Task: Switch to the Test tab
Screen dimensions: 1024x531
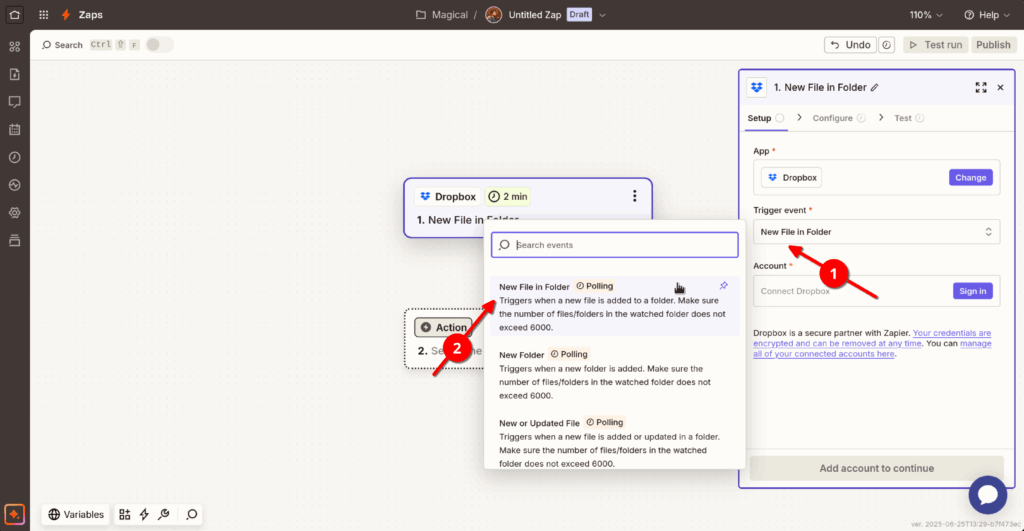Action: click(x=909, y=118)
